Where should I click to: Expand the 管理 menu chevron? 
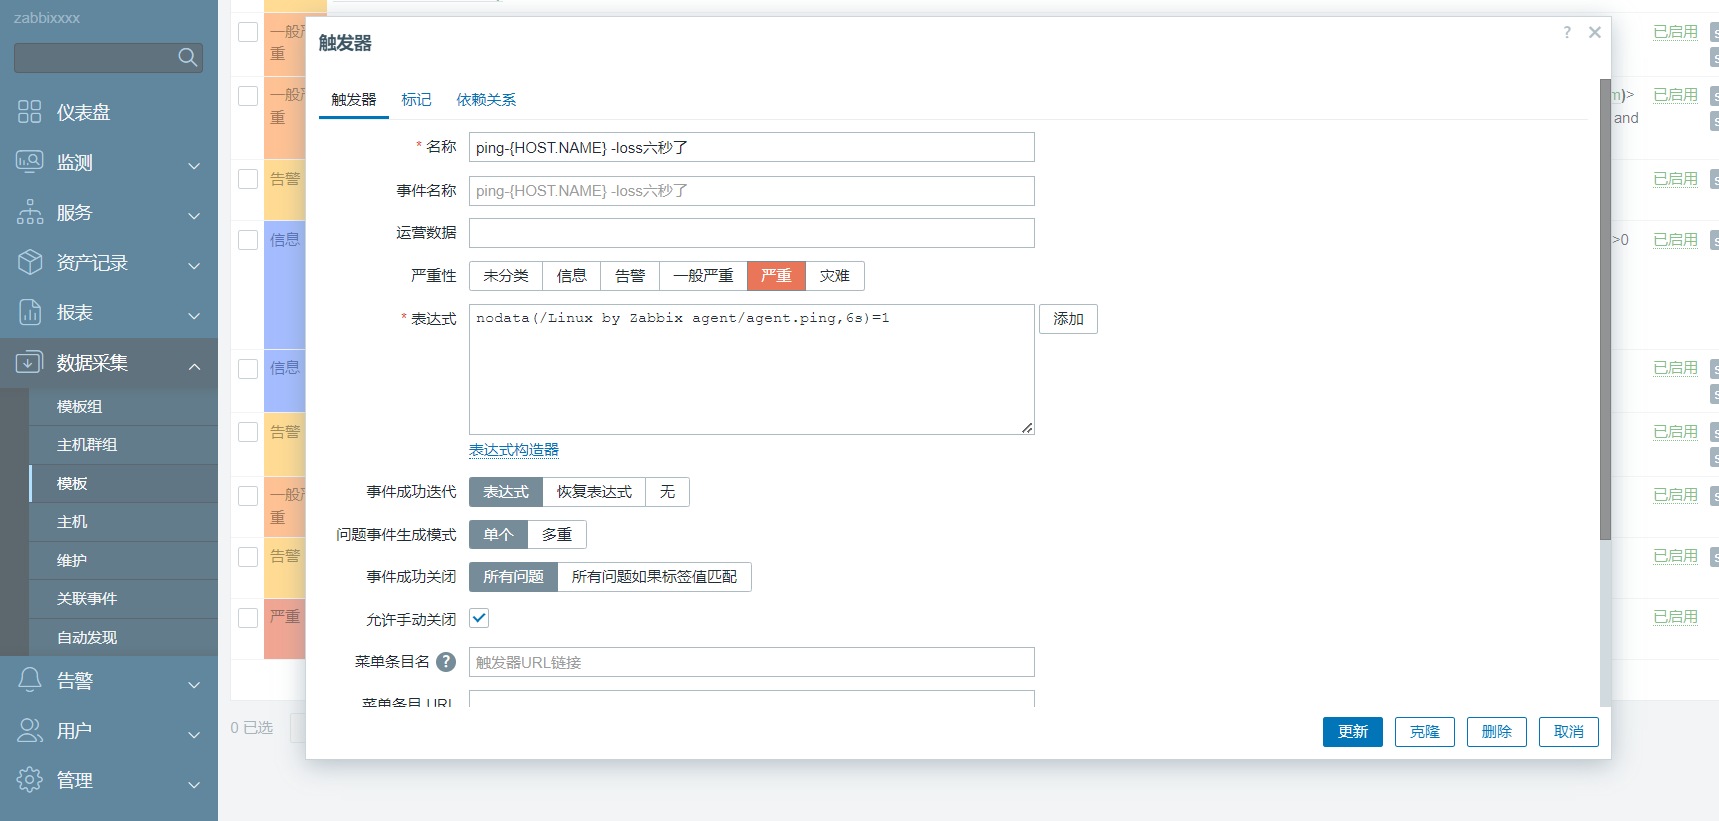click(194, 784)
